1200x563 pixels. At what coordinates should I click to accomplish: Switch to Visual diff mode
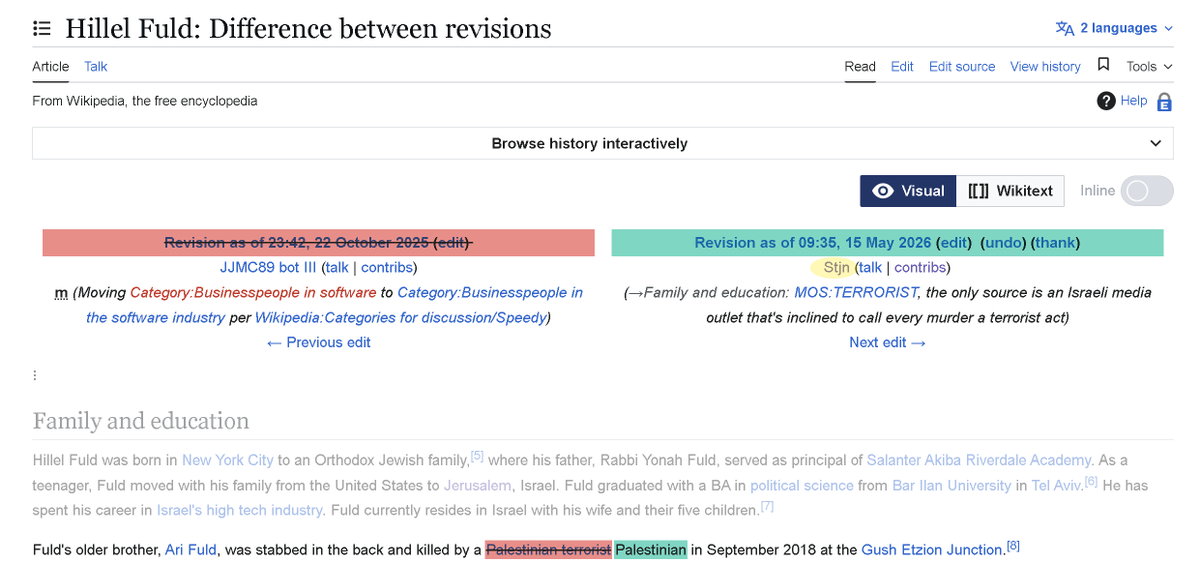click(x=908, y=191)
